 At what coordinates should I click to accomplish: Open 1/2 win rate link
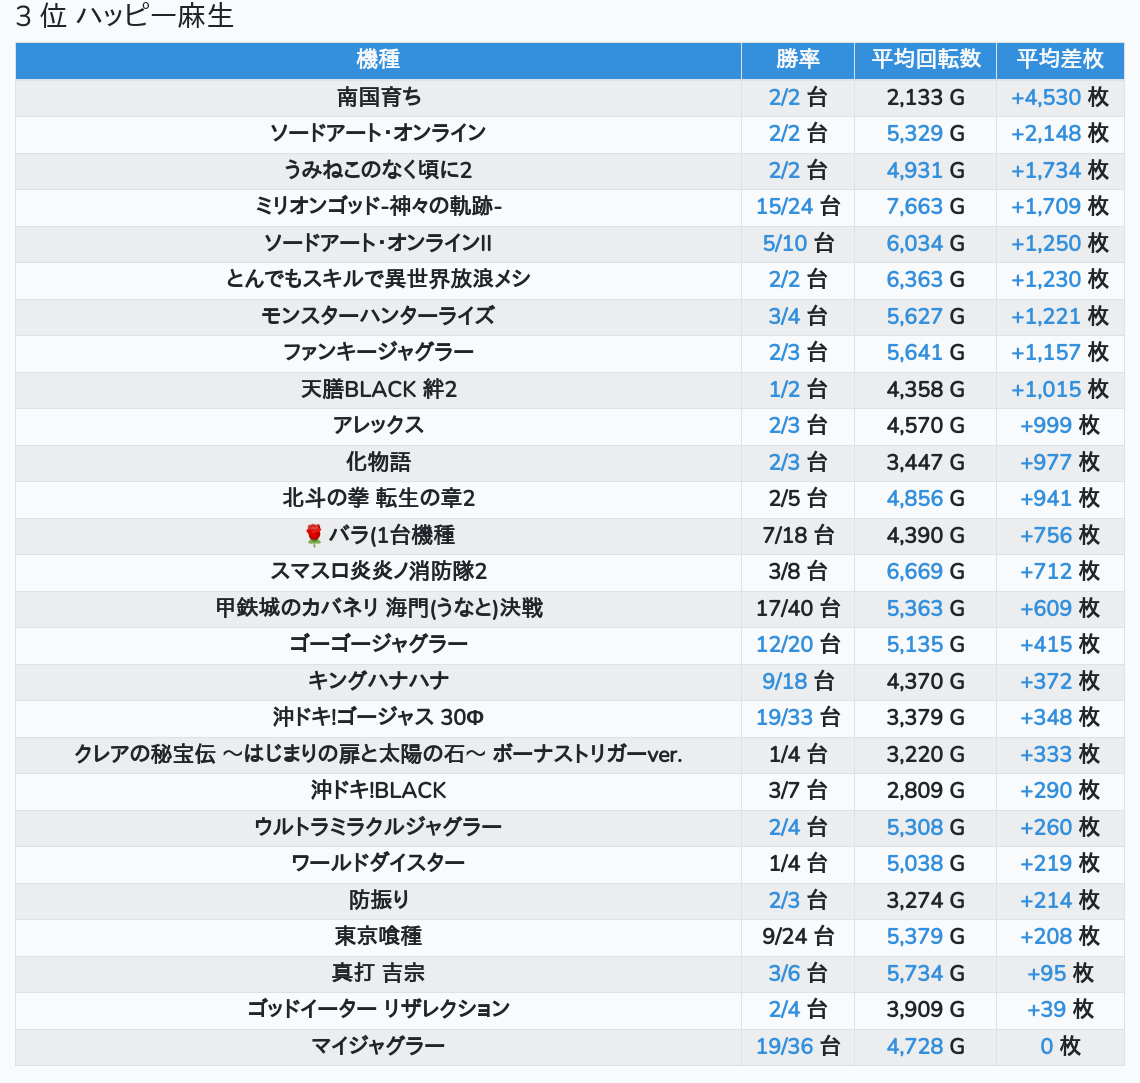(784, 390)
